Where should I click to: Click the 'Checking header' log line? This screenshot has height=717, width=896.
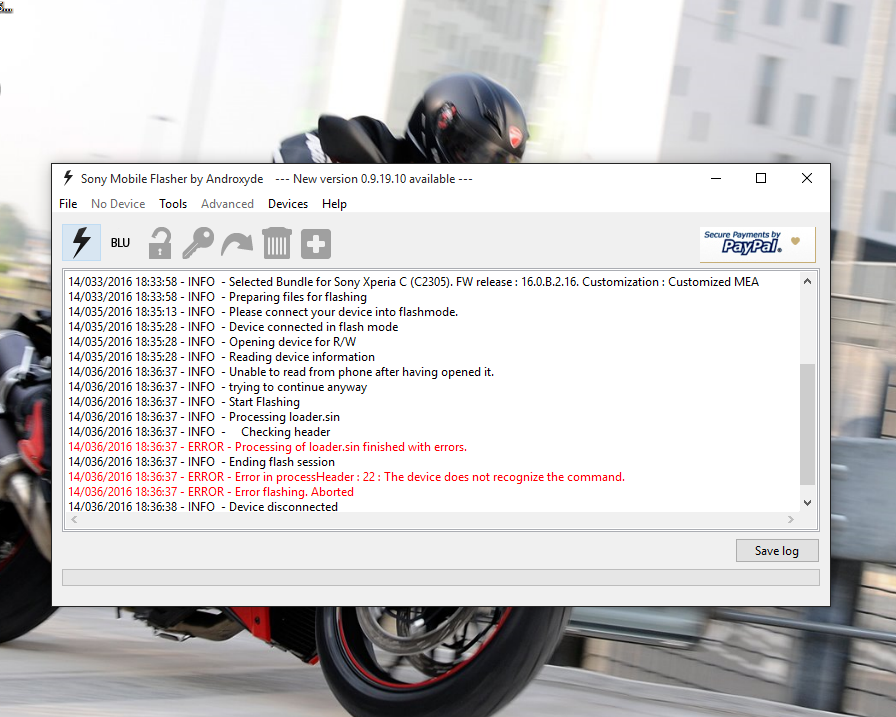199,432
